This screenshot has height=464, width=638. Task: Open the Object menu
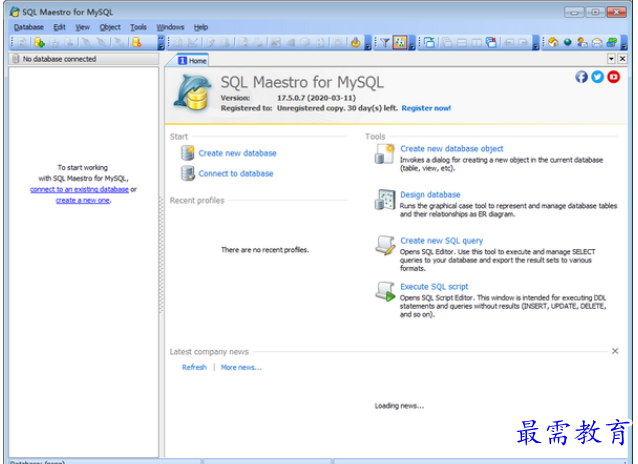point(110,27)
